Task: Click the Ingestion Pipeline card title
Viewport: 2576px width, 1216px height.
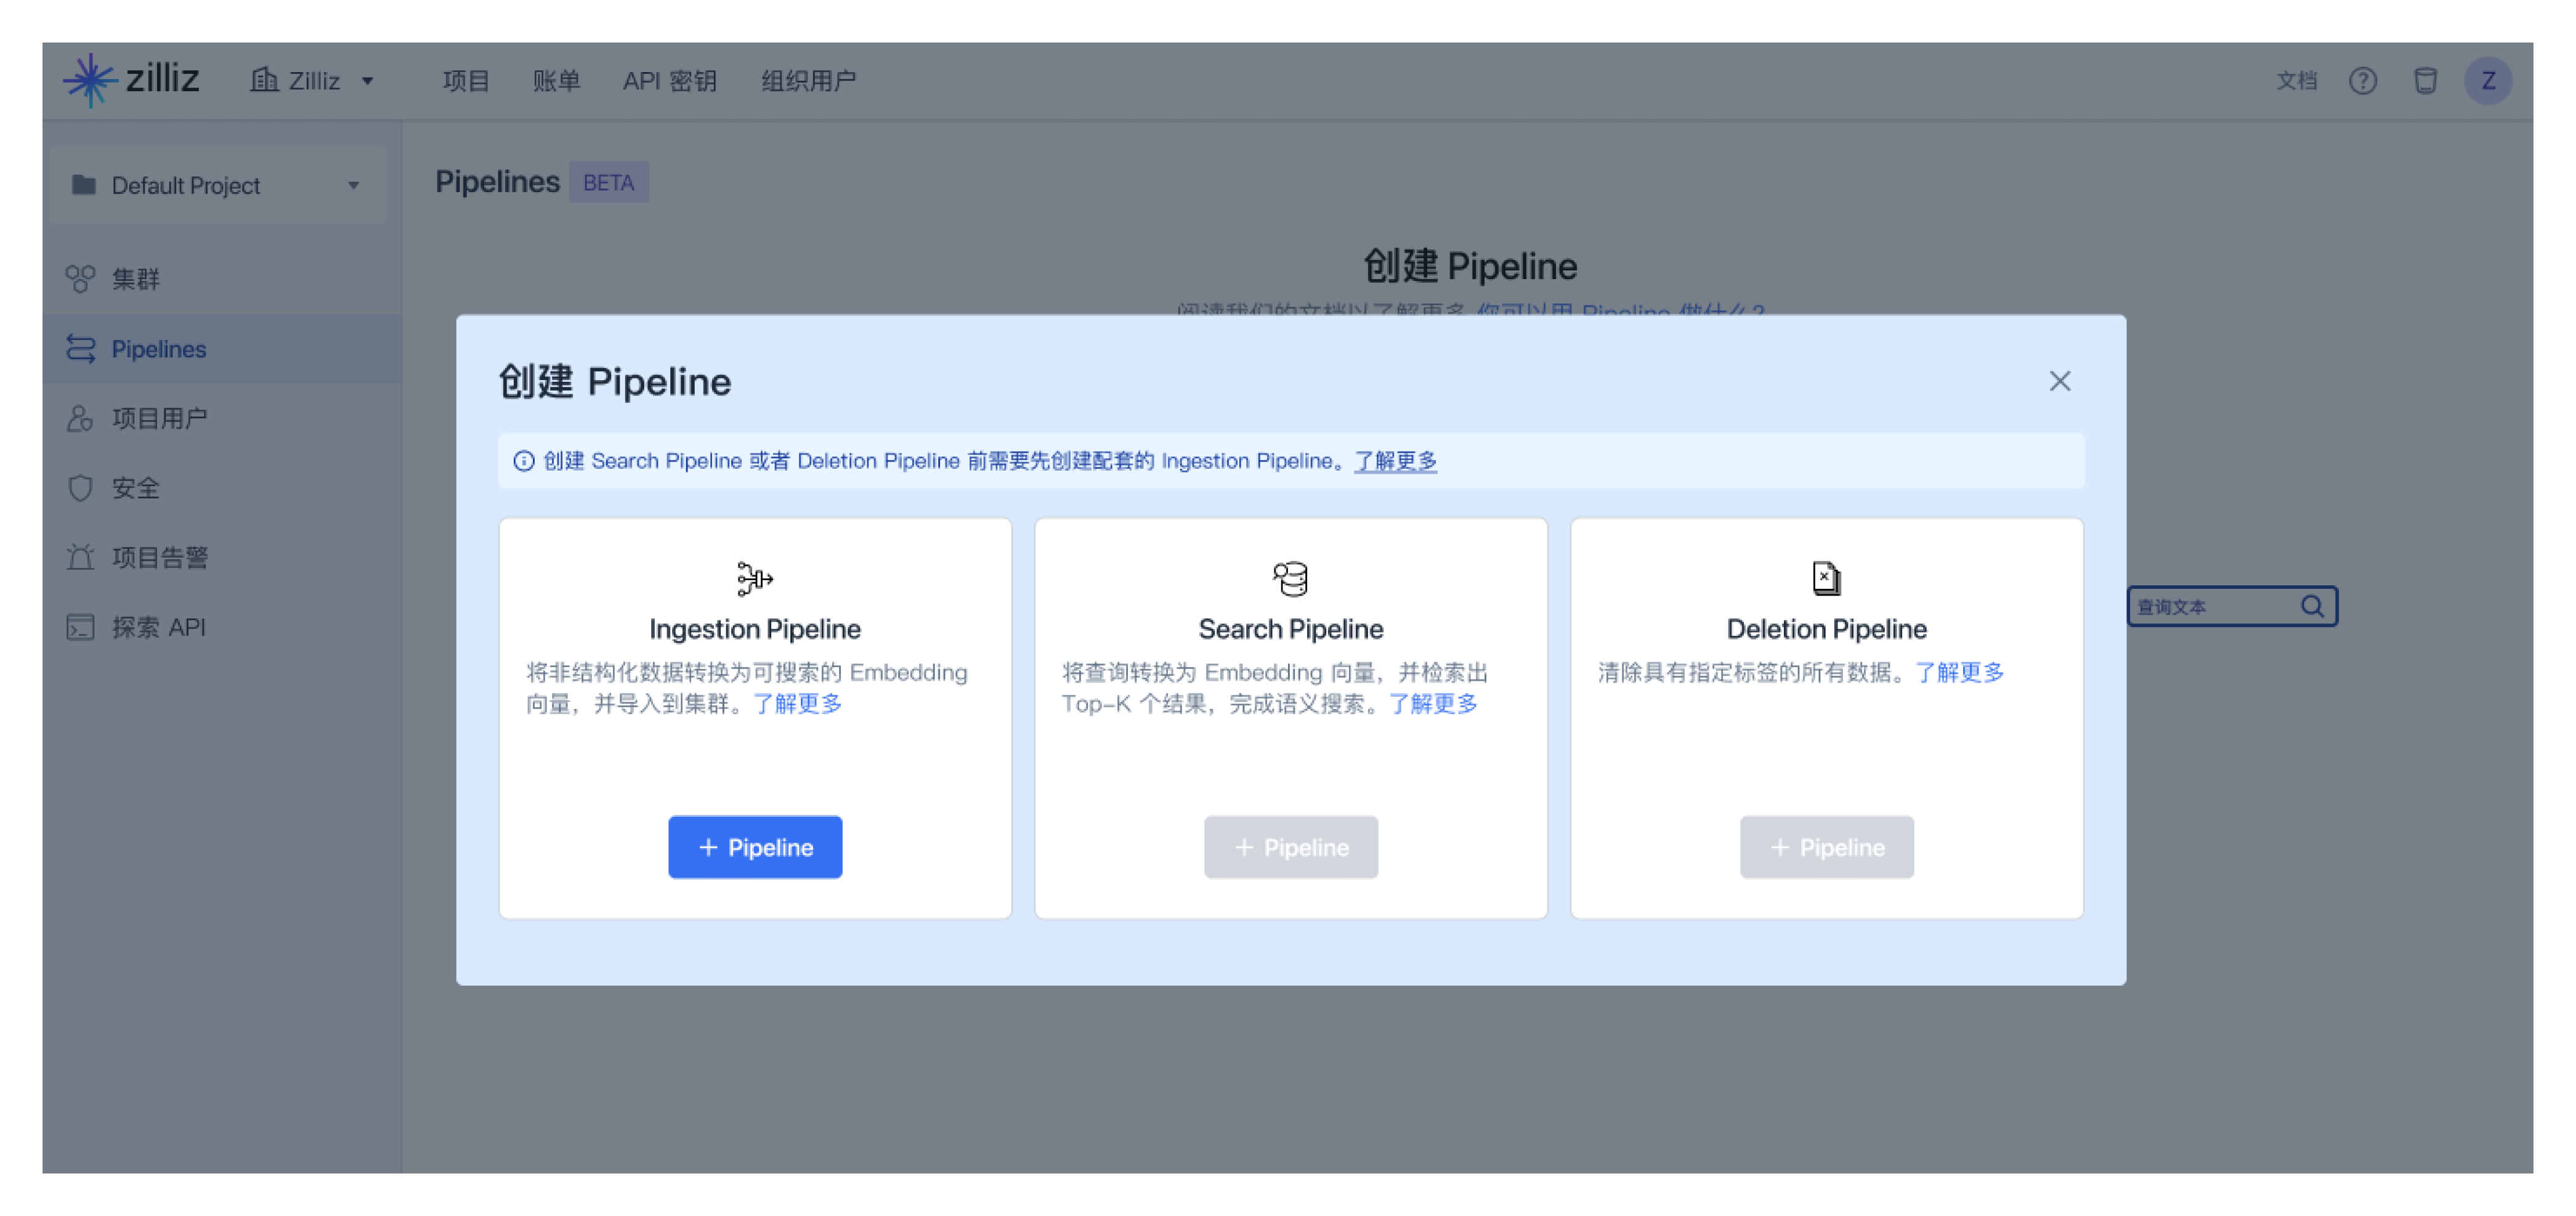Action: [755, 629]
